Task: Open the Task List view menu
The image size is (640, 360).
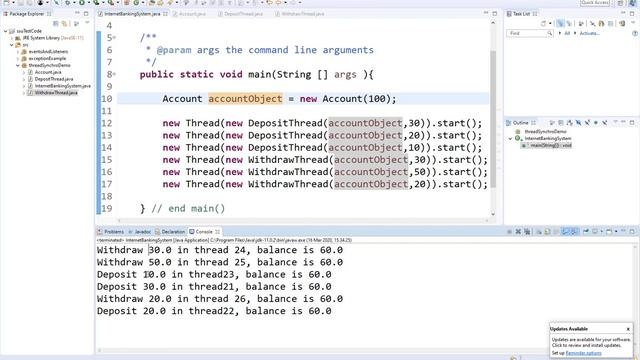Action: tap(633, 22)
